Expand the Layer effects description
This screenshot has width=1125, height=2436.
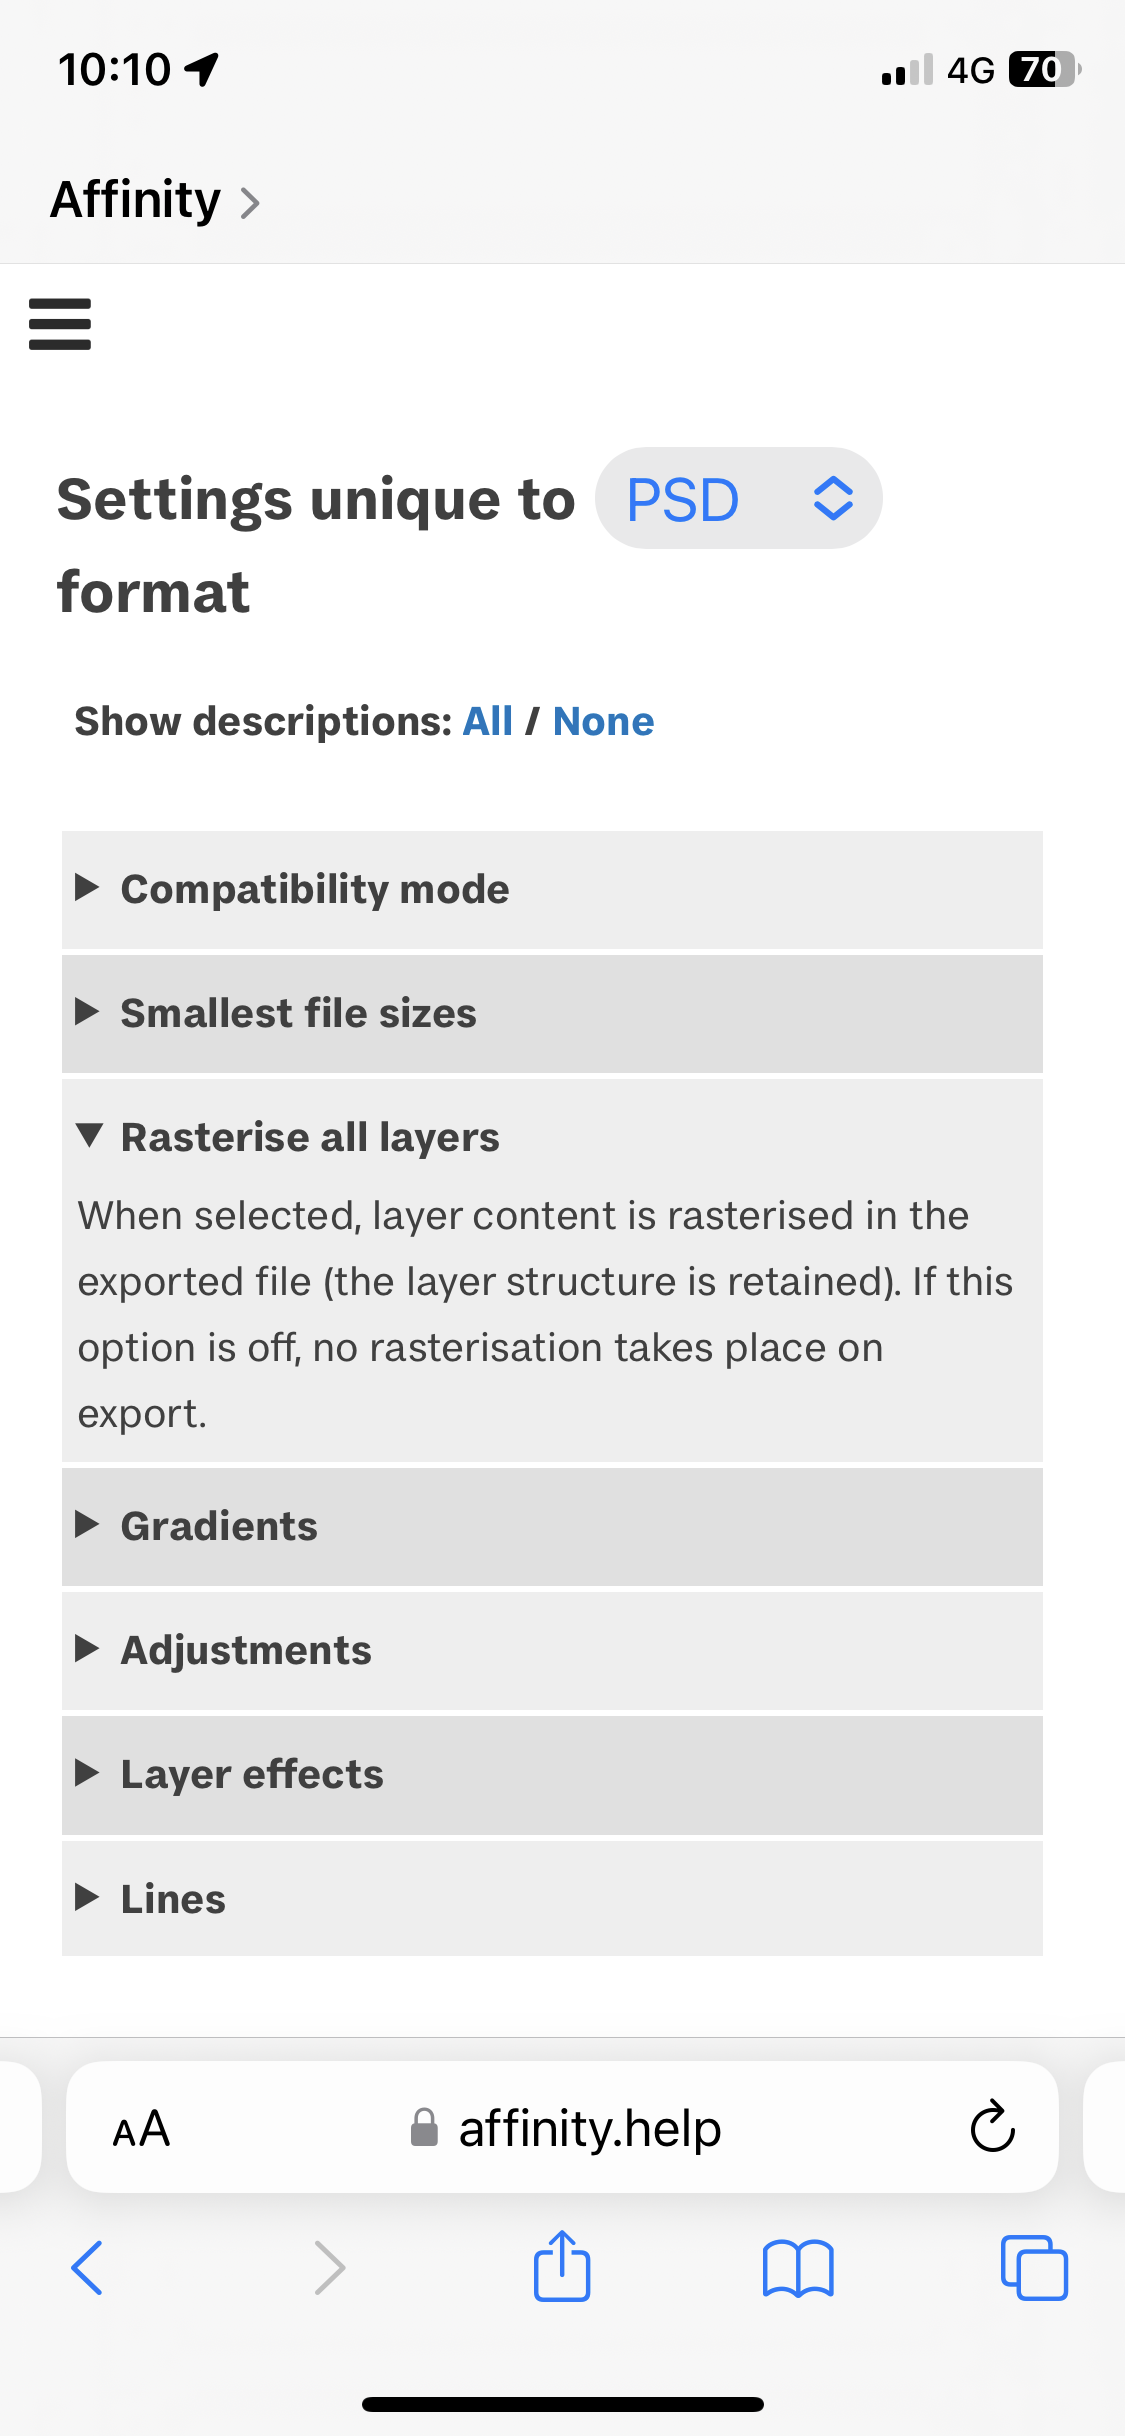click(x=252, y=1774)
